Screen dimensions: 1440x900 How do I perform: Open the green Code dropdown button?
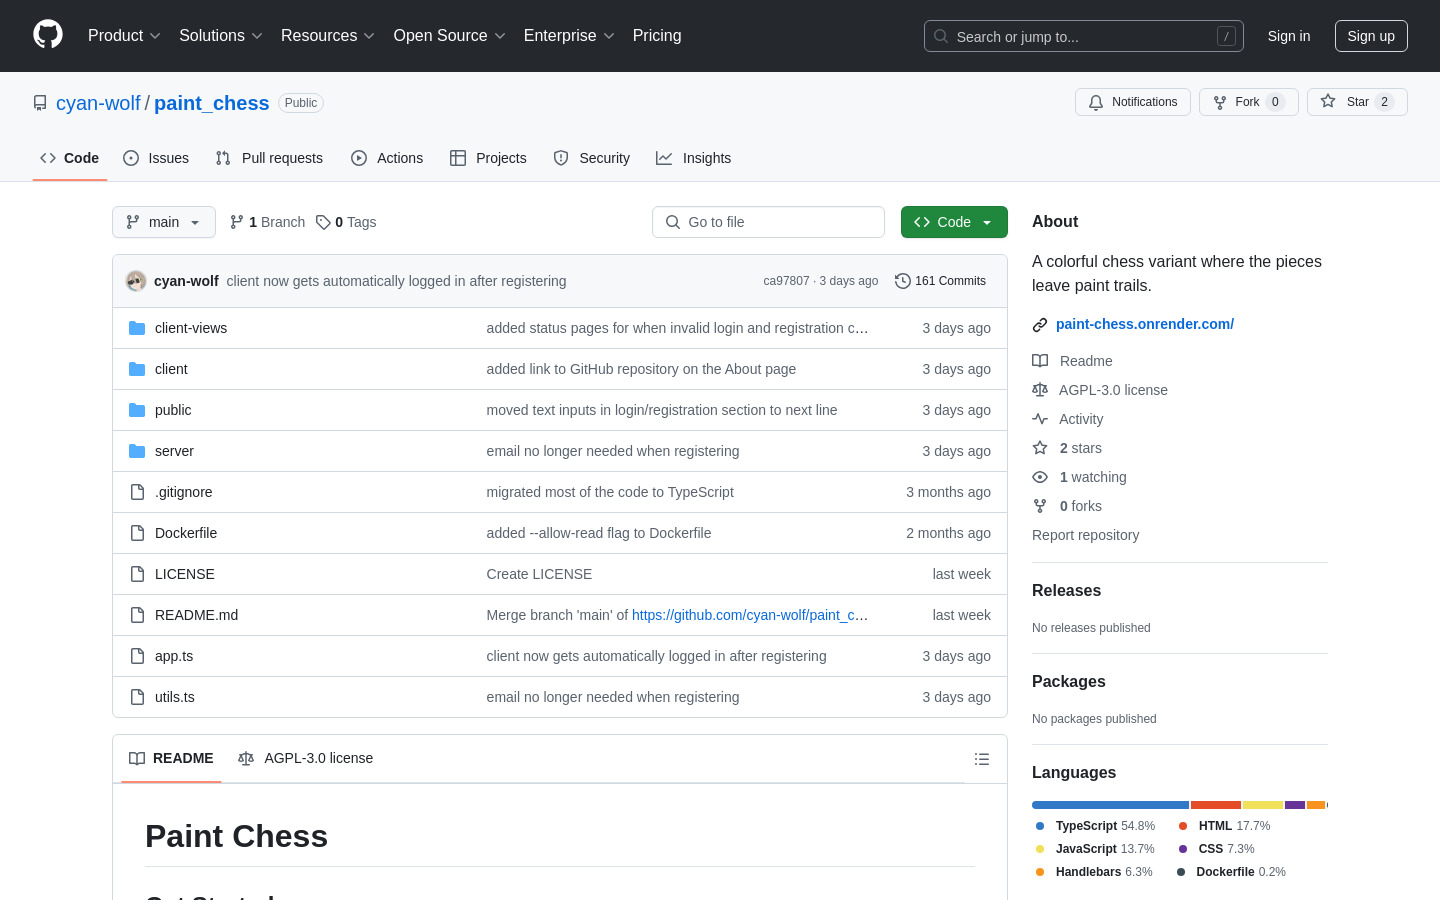click(954, 222)
